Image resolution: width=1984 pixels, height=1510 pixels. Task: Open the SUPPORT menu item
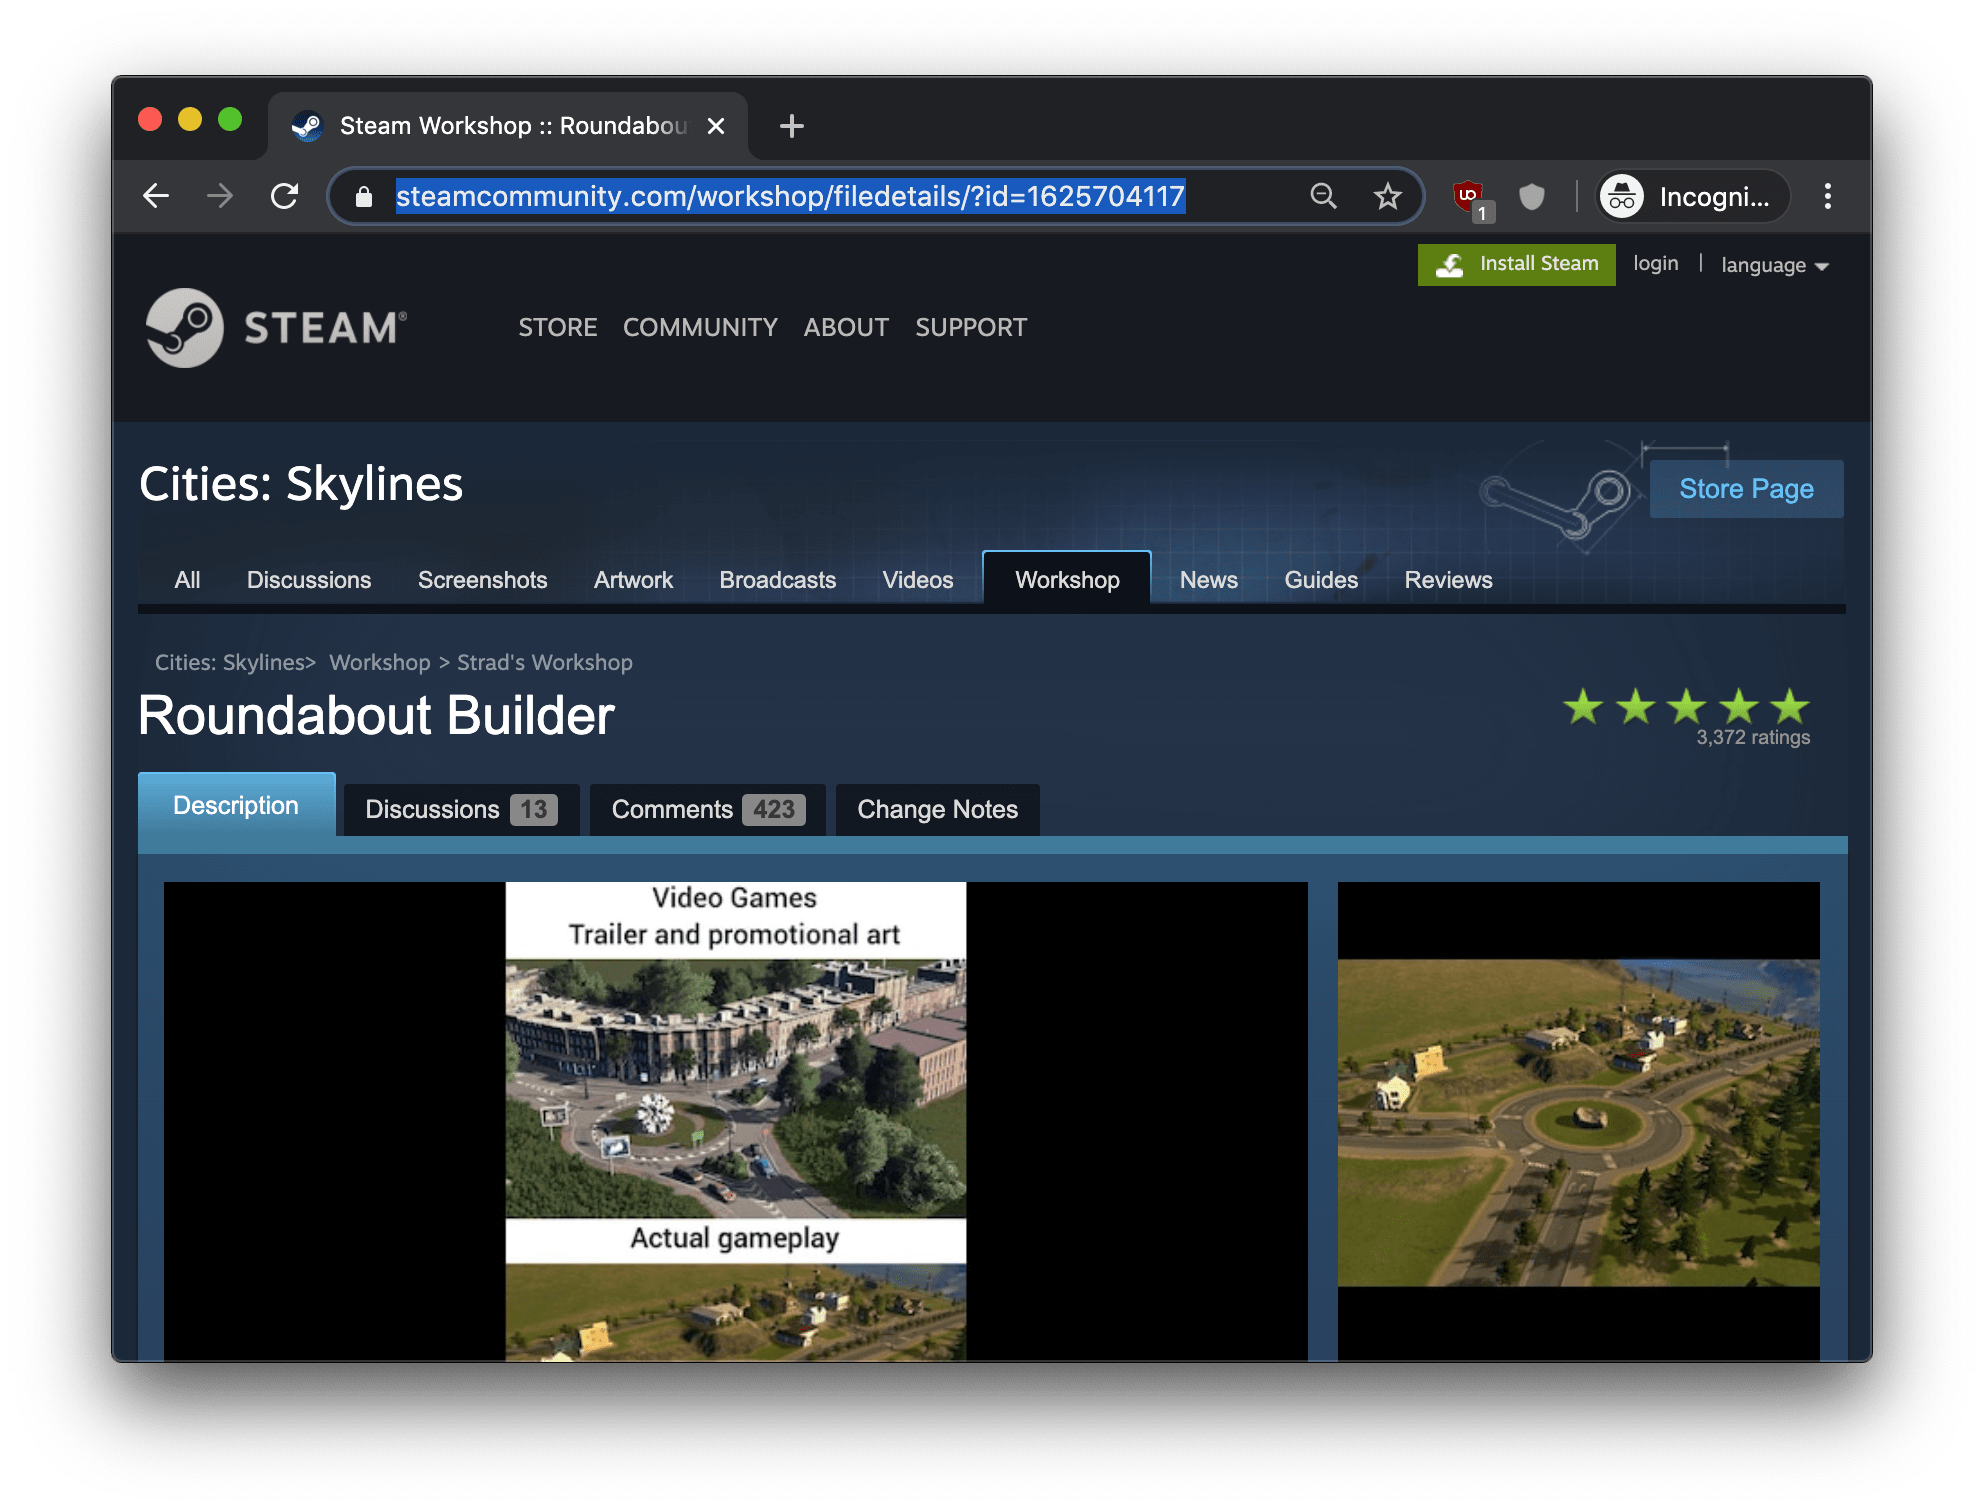point(971,327)
